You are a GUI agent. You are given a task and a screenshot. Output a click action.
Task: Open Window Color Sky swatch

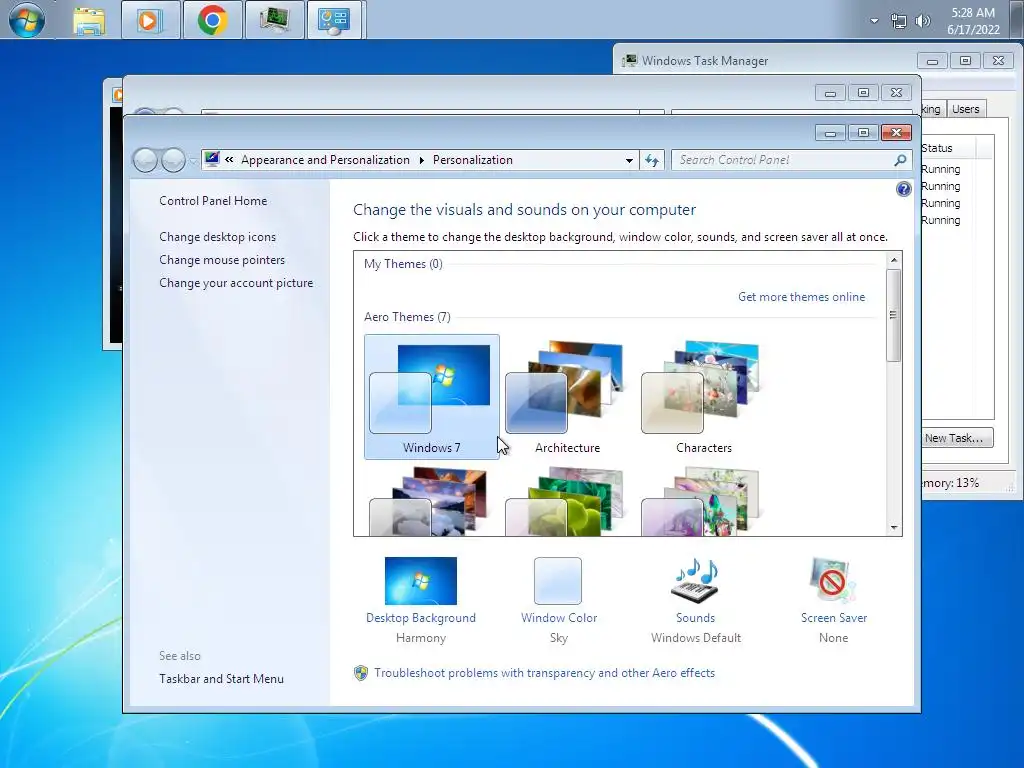click(x=558, y=581)
